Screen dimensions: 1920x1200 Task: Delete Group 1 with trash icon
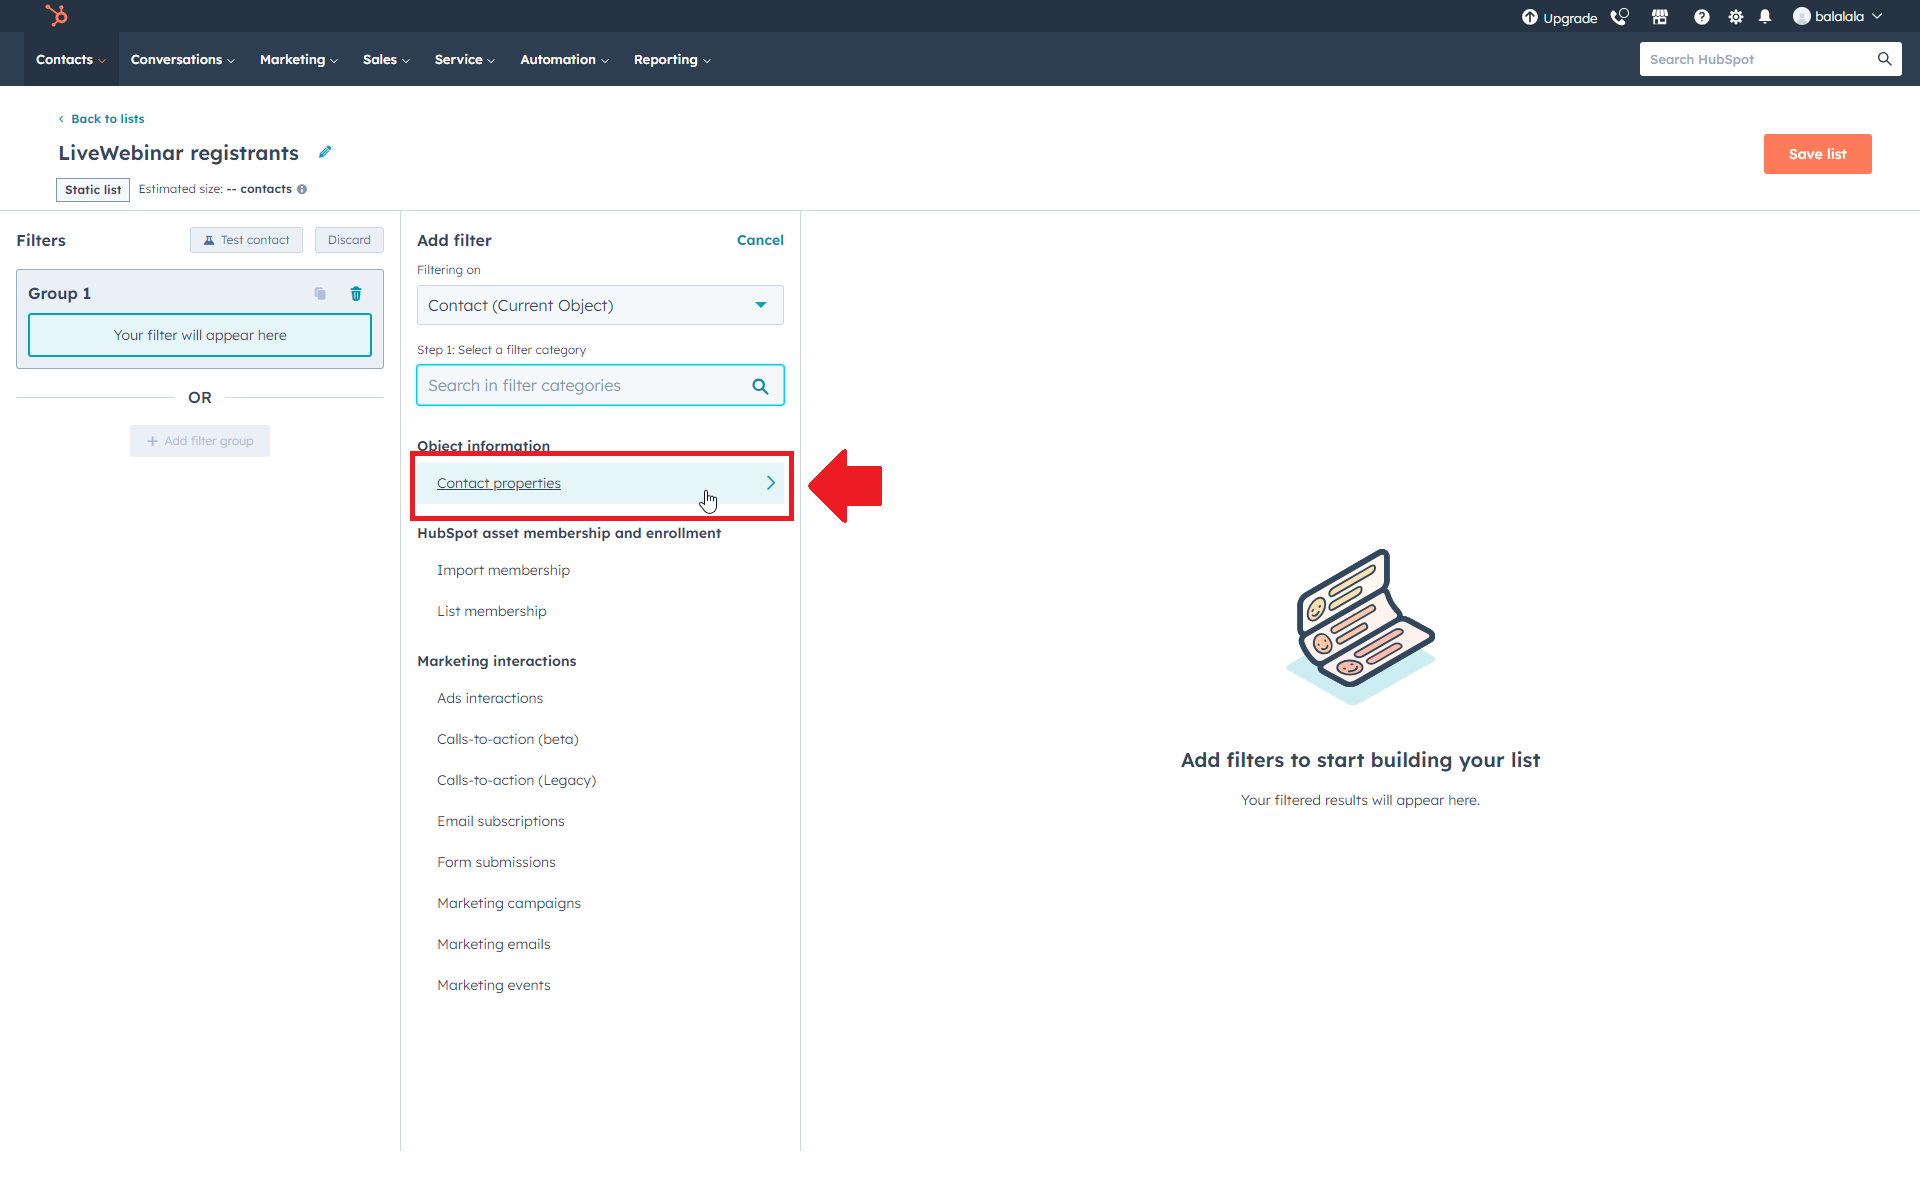point(356,293)
